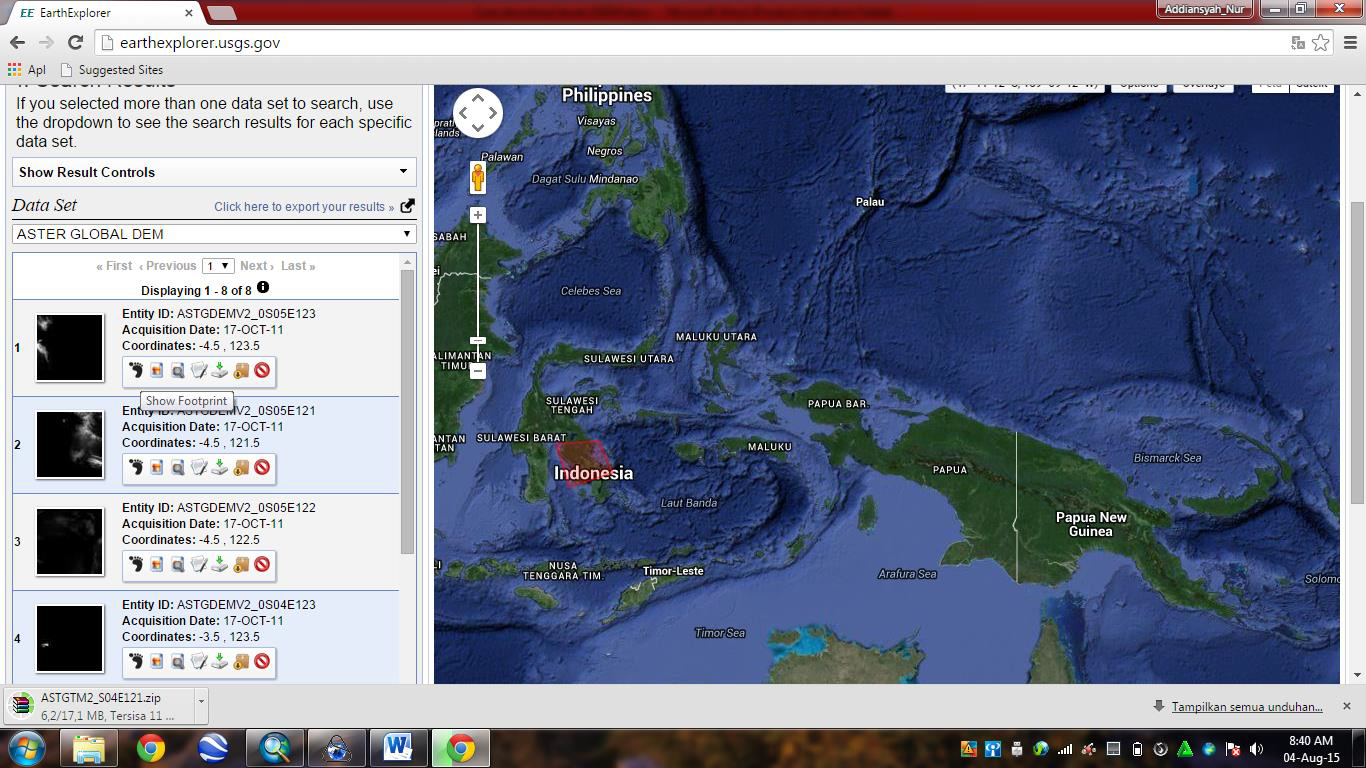Go back with the browser back arrow
1366x768 pixels.
[17, 42]
